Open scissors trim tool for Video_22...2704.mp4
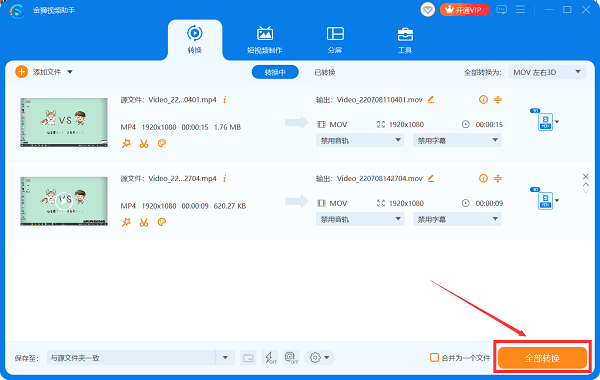This screenshot has width=600, height=380. click(x=144, y=222)
